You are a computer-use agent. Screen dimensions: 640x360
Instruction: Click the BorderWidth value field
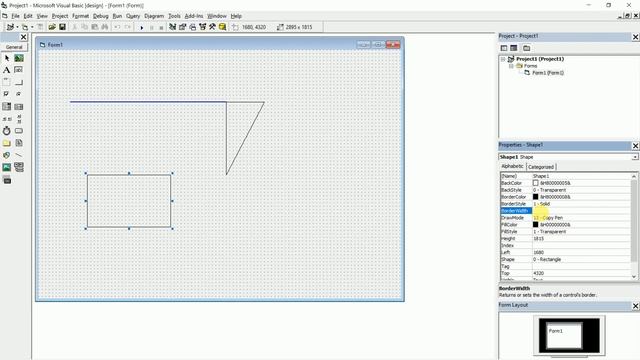[581, 211]
